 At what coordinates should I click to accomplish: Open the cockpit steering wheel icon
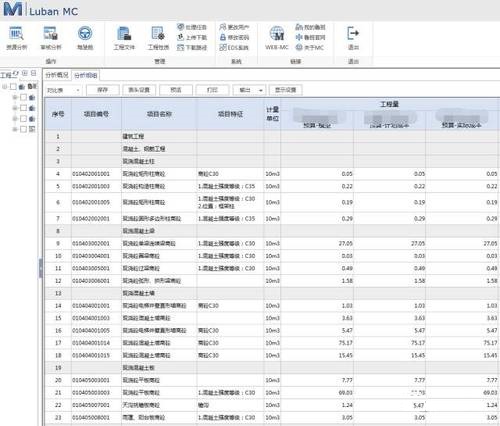tap(85, 38)
